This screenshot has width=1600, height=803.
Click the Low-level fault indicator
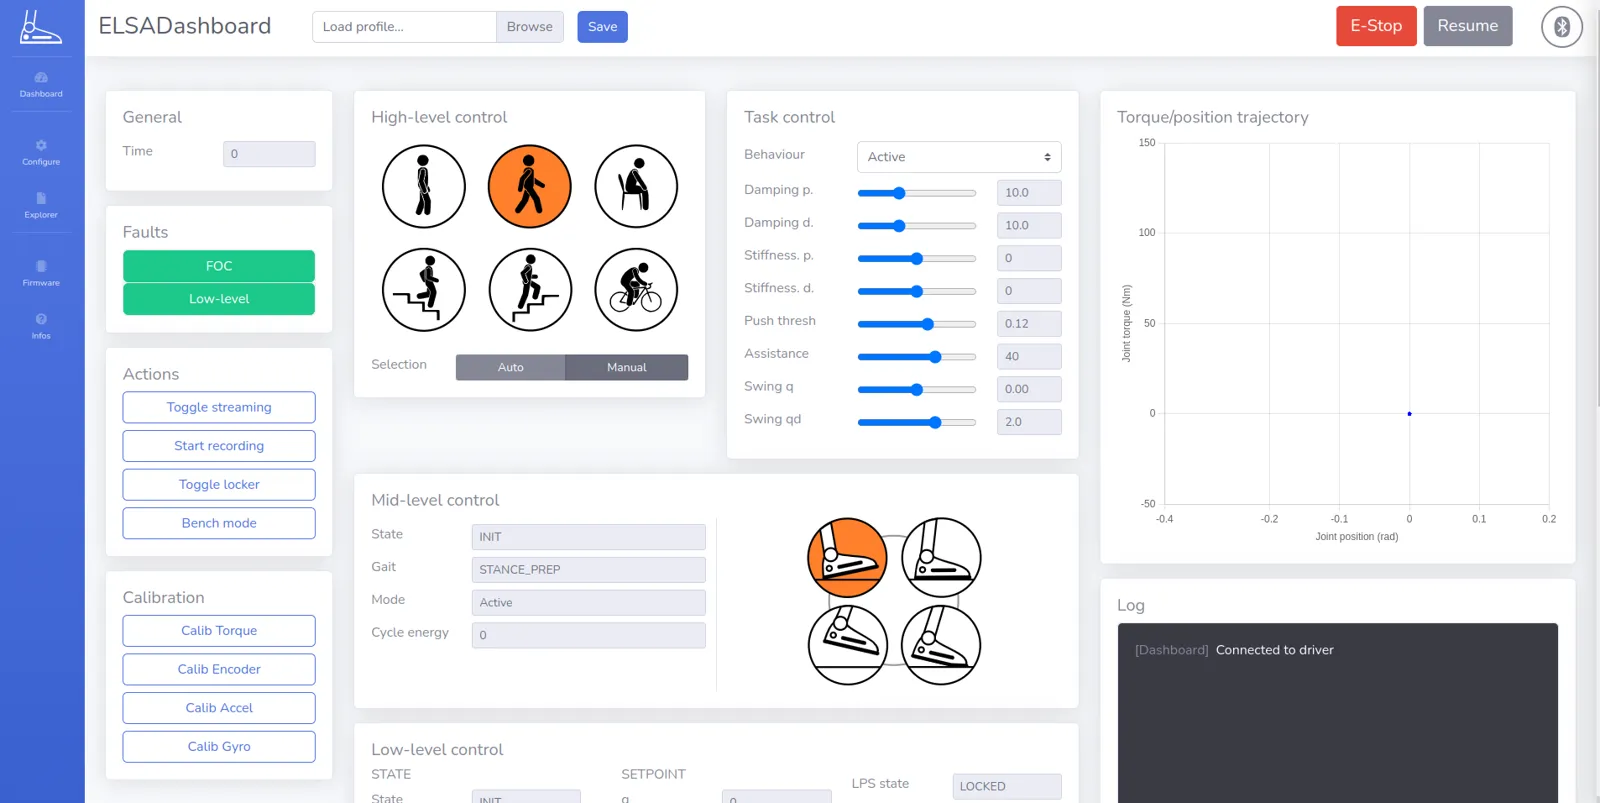click(x=219, y=299)
